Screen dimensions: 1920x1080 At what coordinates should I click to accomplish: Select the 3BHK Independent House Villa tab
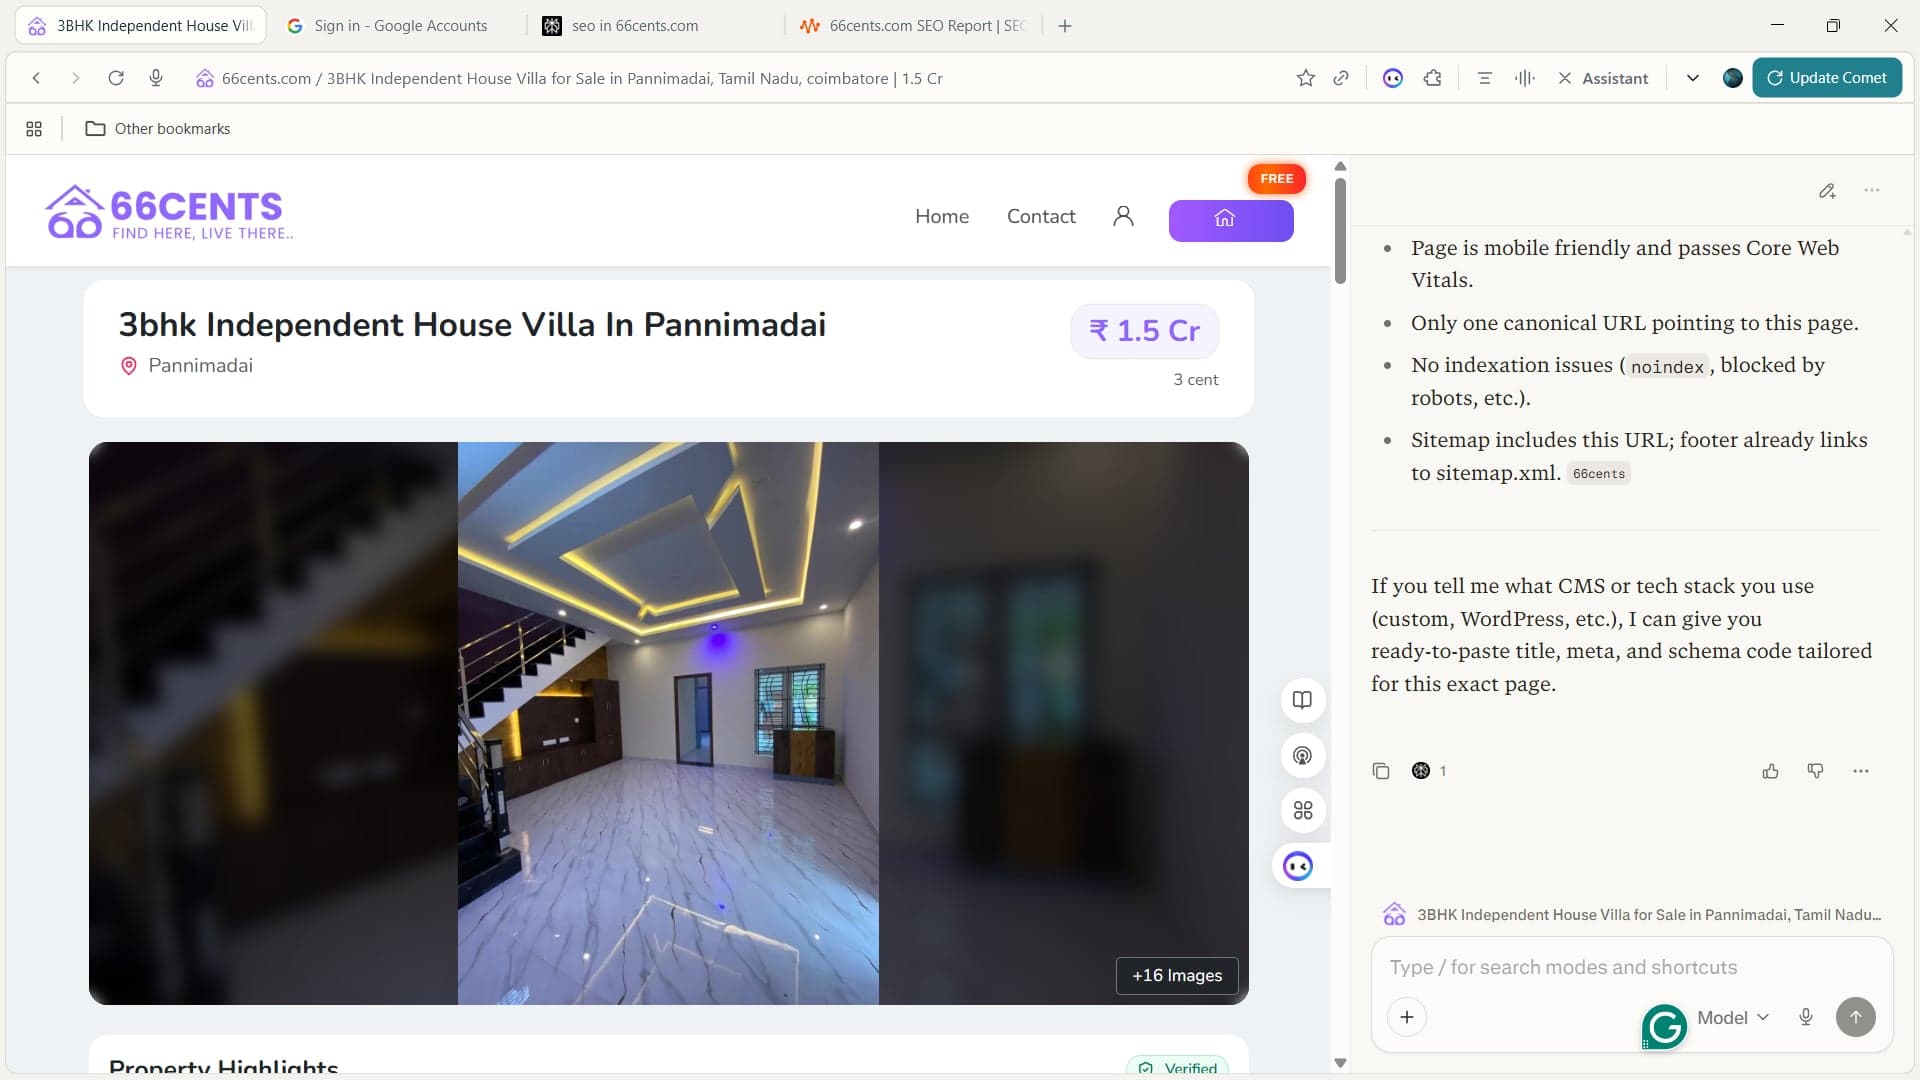[141, 26]
